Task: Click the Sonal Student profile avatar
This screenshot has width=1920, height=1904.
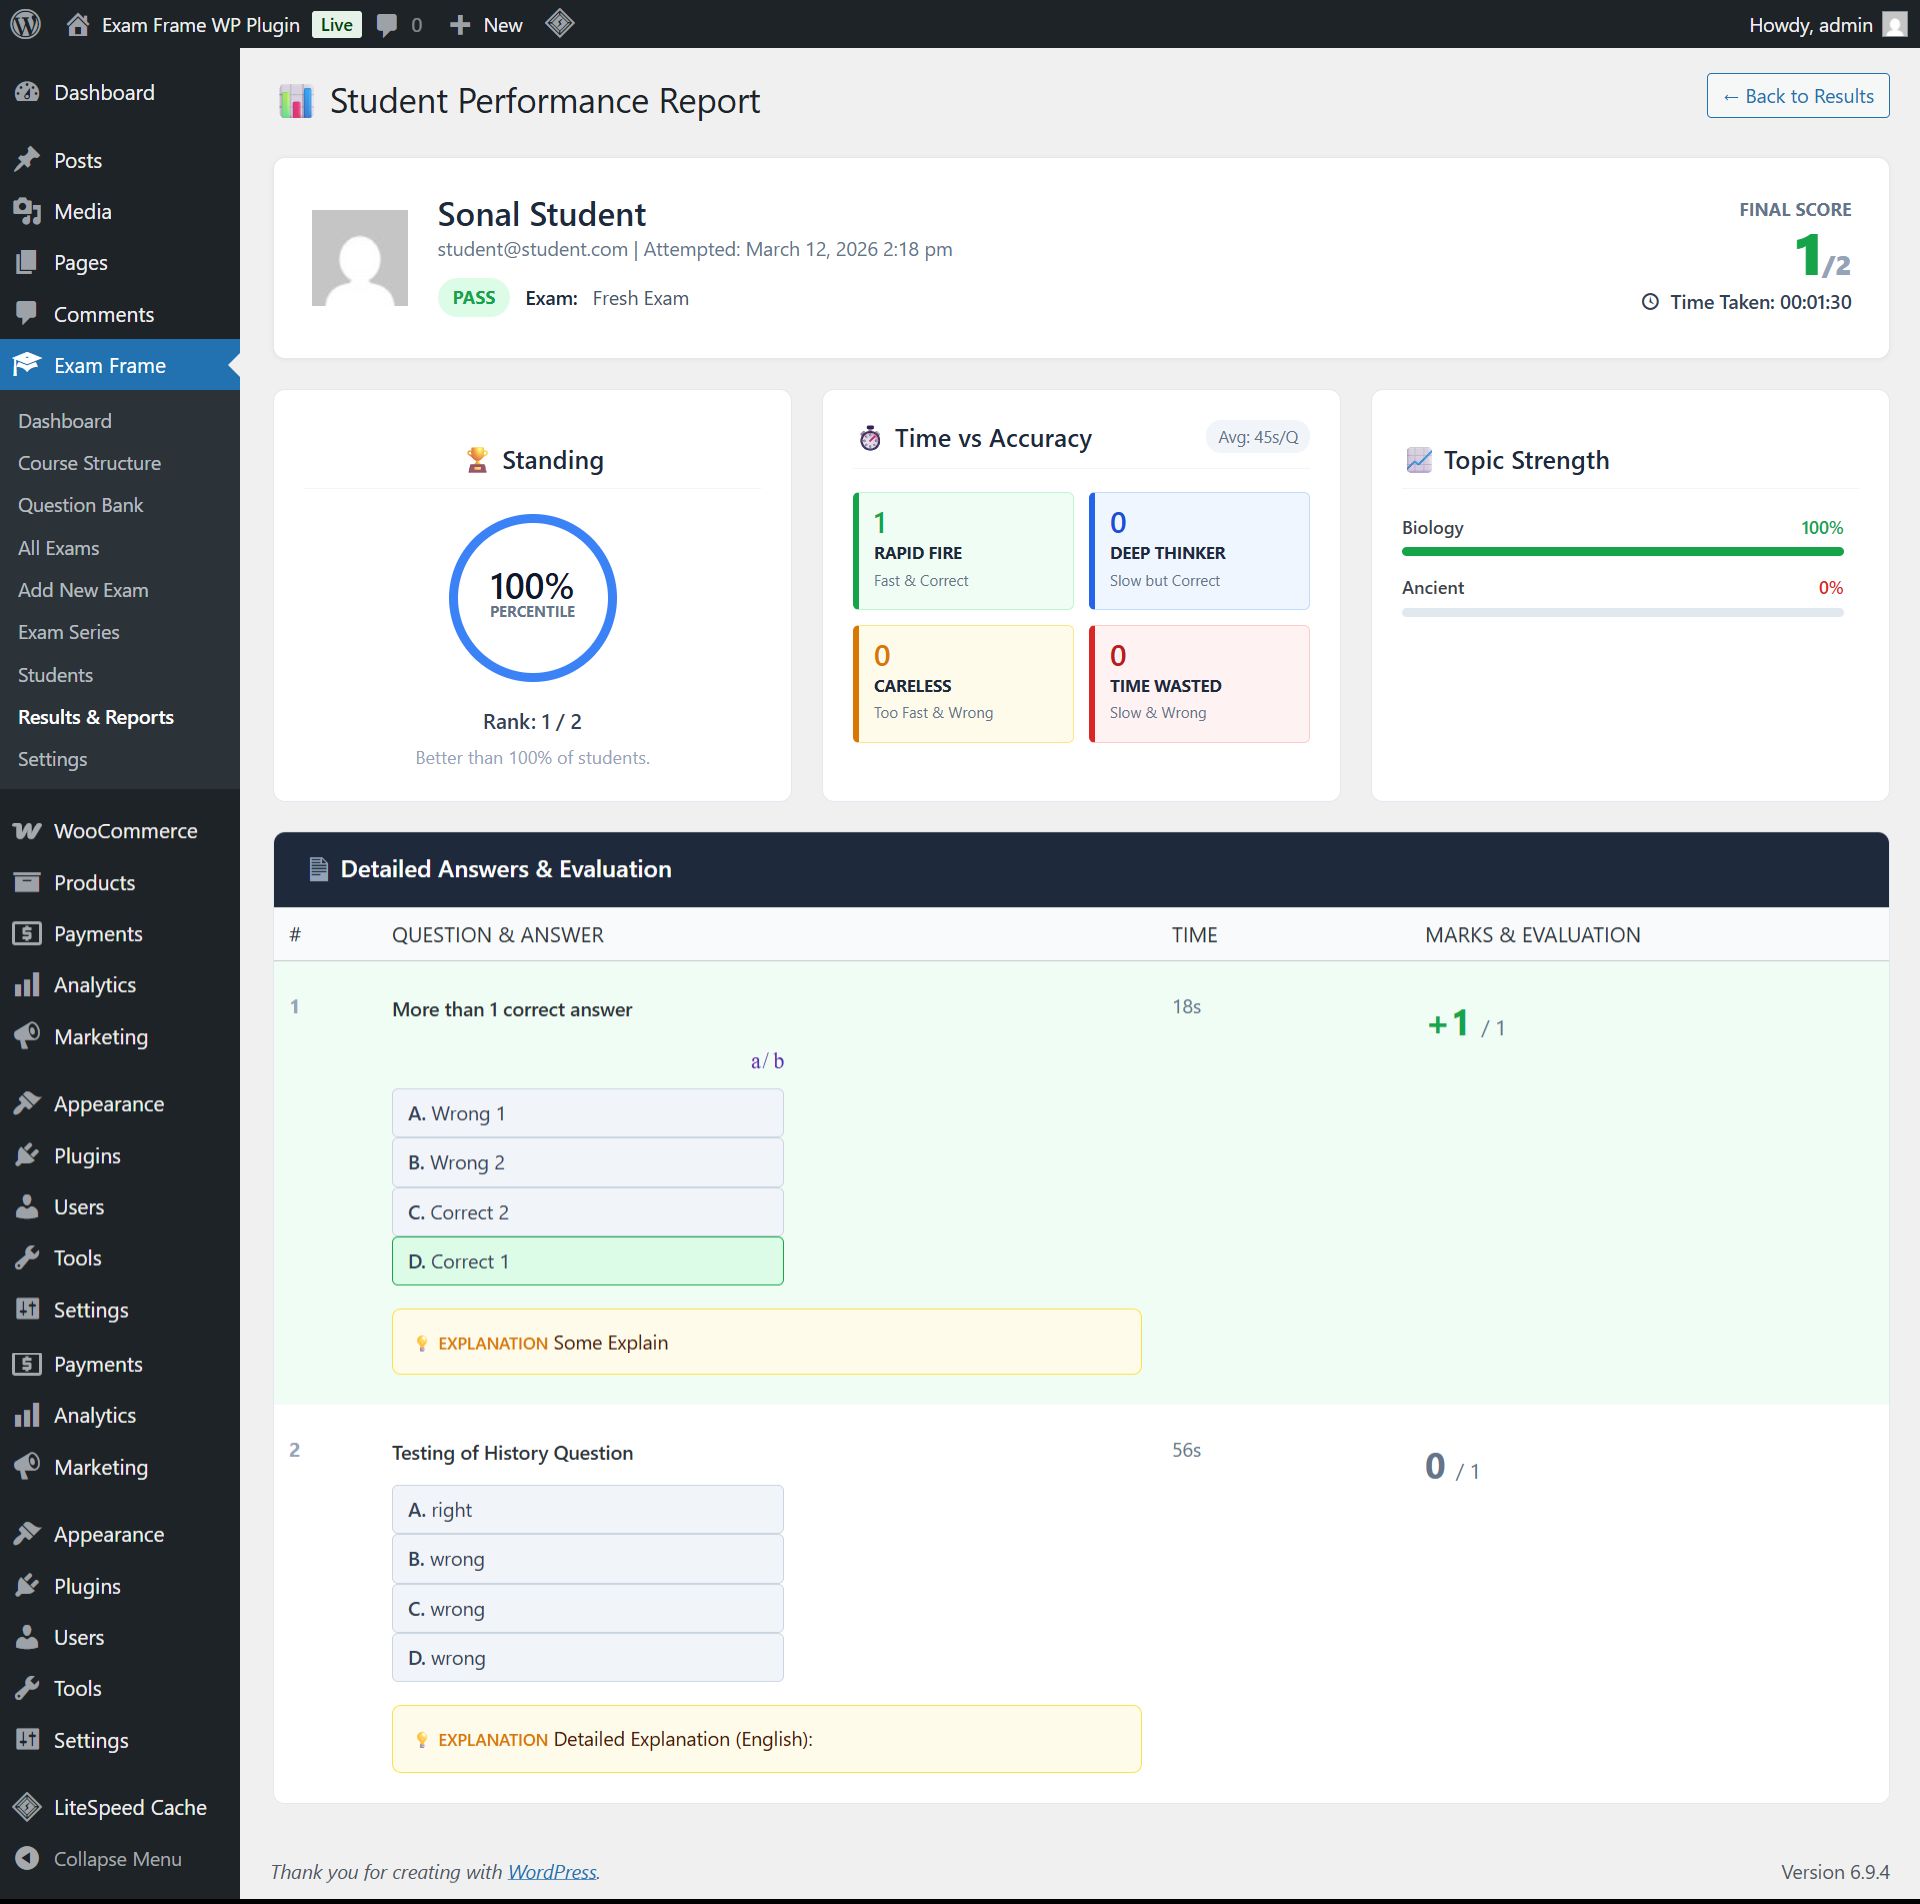Action: coord(360,258)
